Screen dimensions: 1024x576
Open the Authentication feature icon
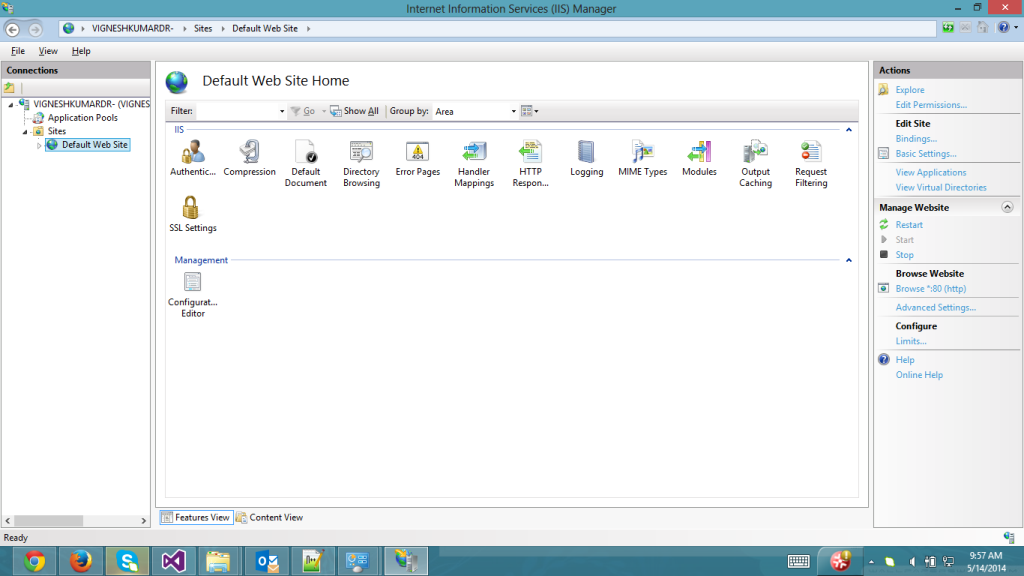tap(193, 153)
